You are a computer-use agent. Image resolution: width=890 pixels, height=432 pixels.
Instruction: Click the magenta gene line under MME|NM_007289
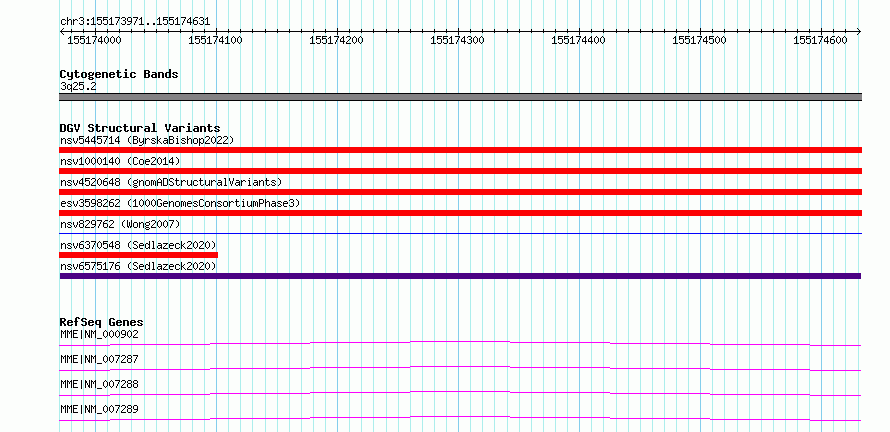coord(460,418)
